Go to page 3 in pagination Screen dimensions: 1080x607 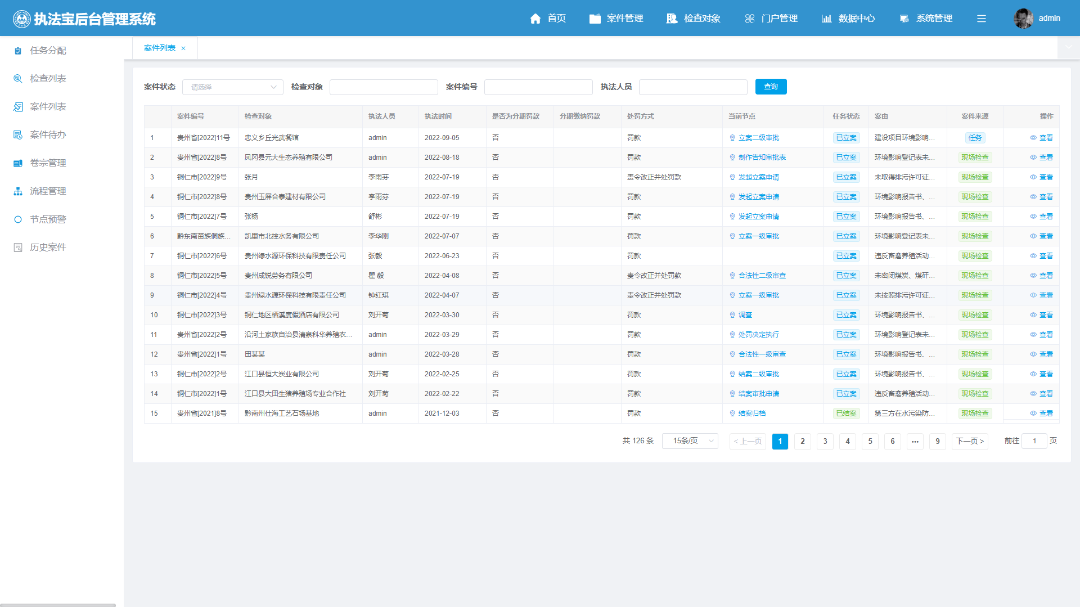825,441
